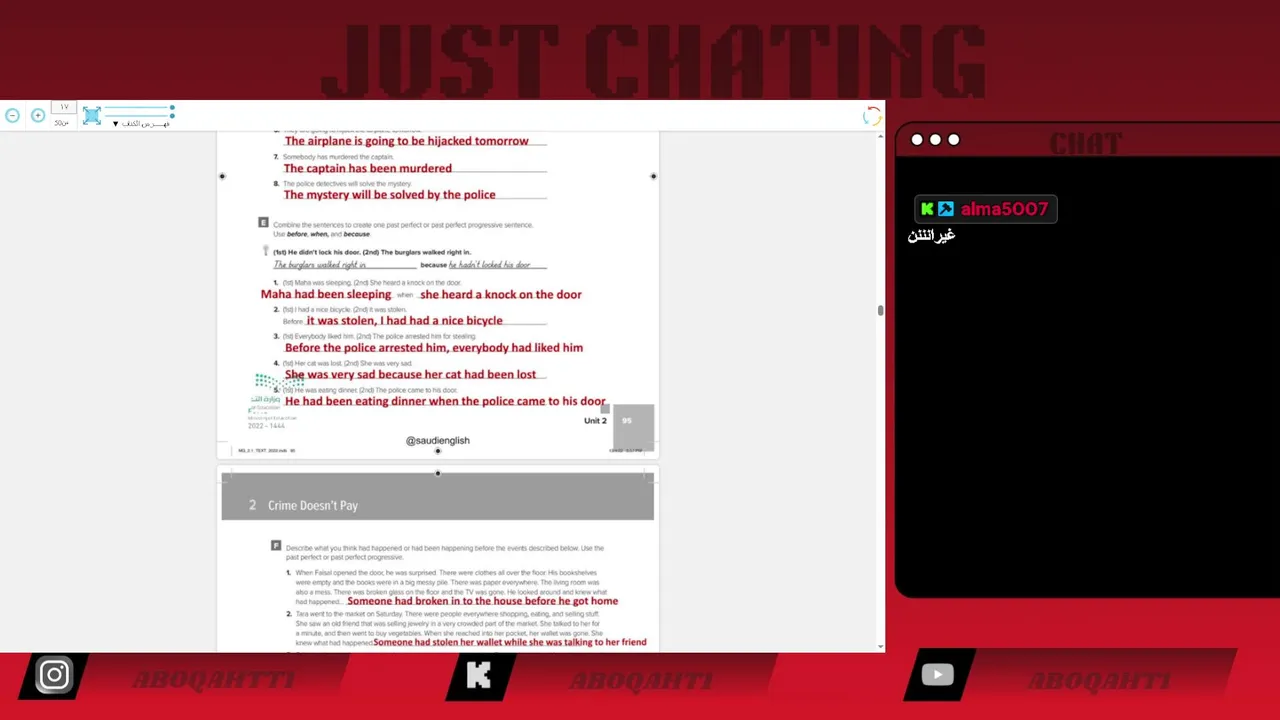Click the circular refresh arrows icon
Screen dimensions: 1280x720
(x=872, y=116)
